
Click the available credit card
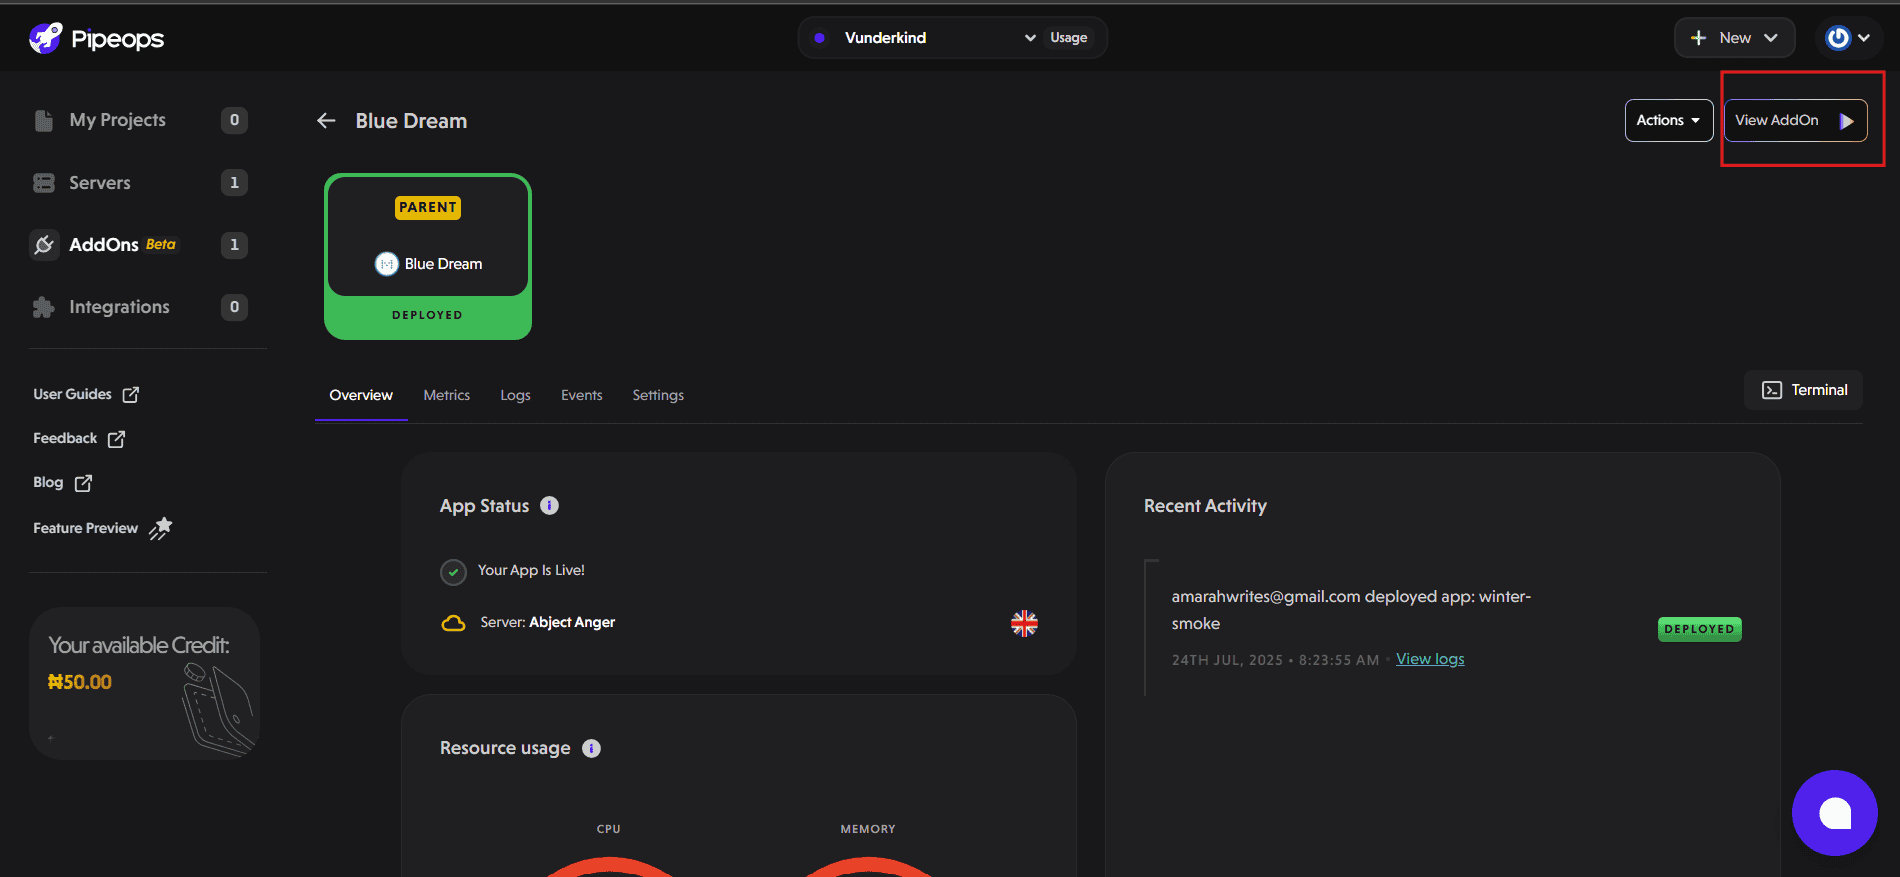point(145,683)
